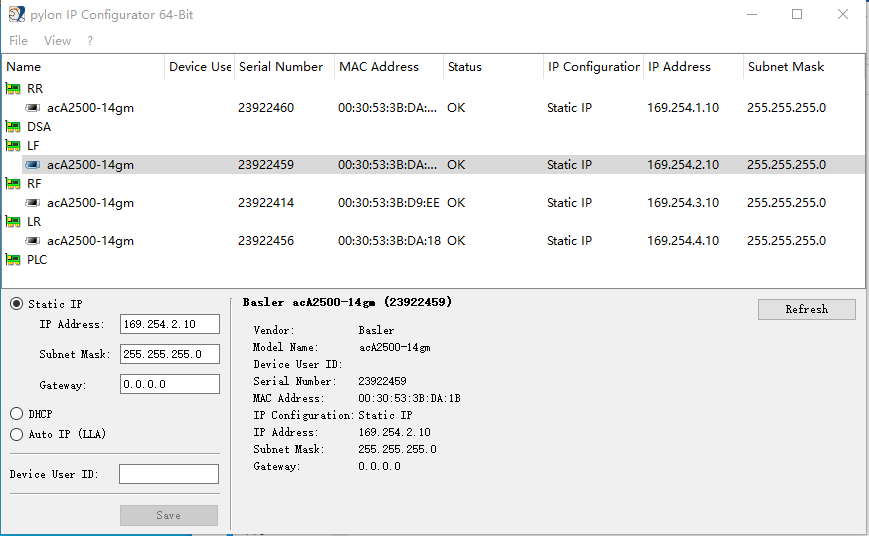Click the PLC network adapter icon

(x=13, y=260)
